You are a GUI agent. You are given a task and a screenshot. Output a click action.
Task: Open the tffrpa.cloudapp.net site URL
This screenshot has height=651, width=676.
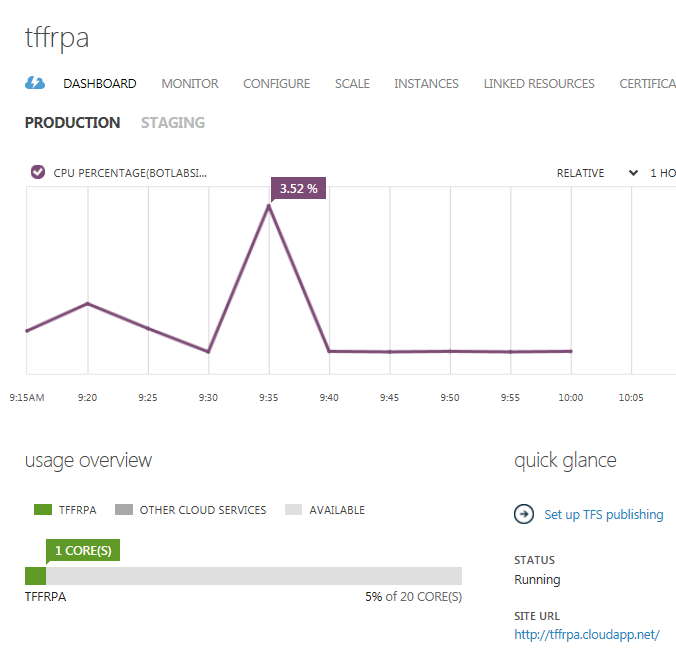pyautogui.click(x=586, y=635)
